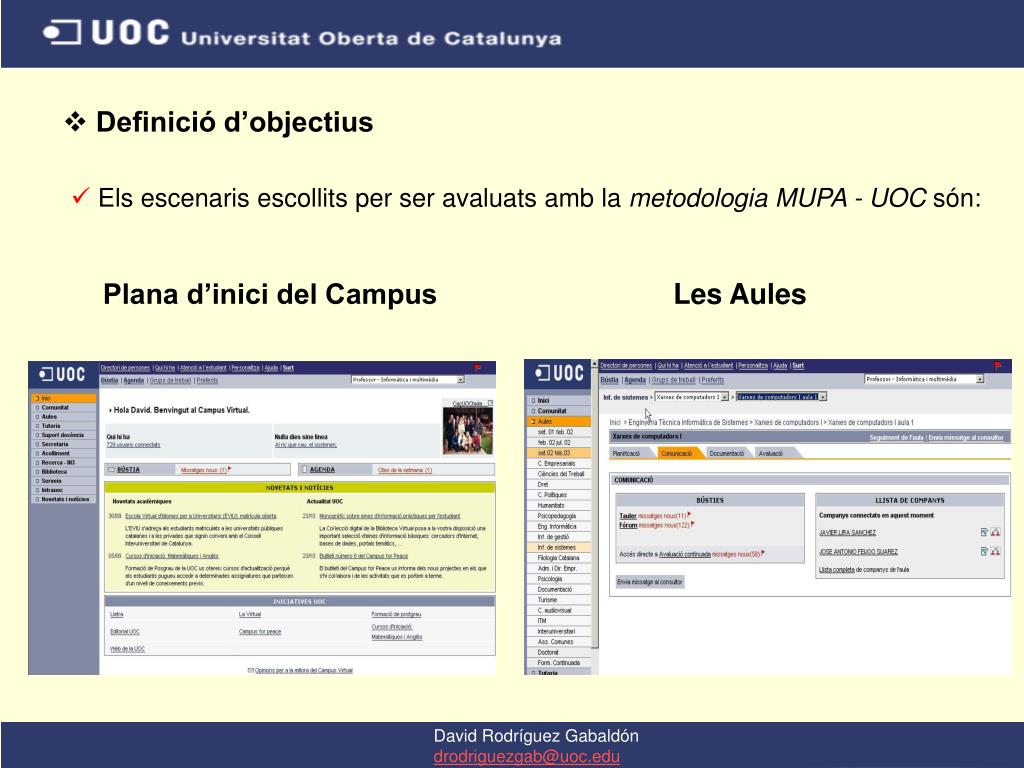Click the notebook icon beside AGENDA
Screen dimensions: 1024x768
[x=304, y=470]
